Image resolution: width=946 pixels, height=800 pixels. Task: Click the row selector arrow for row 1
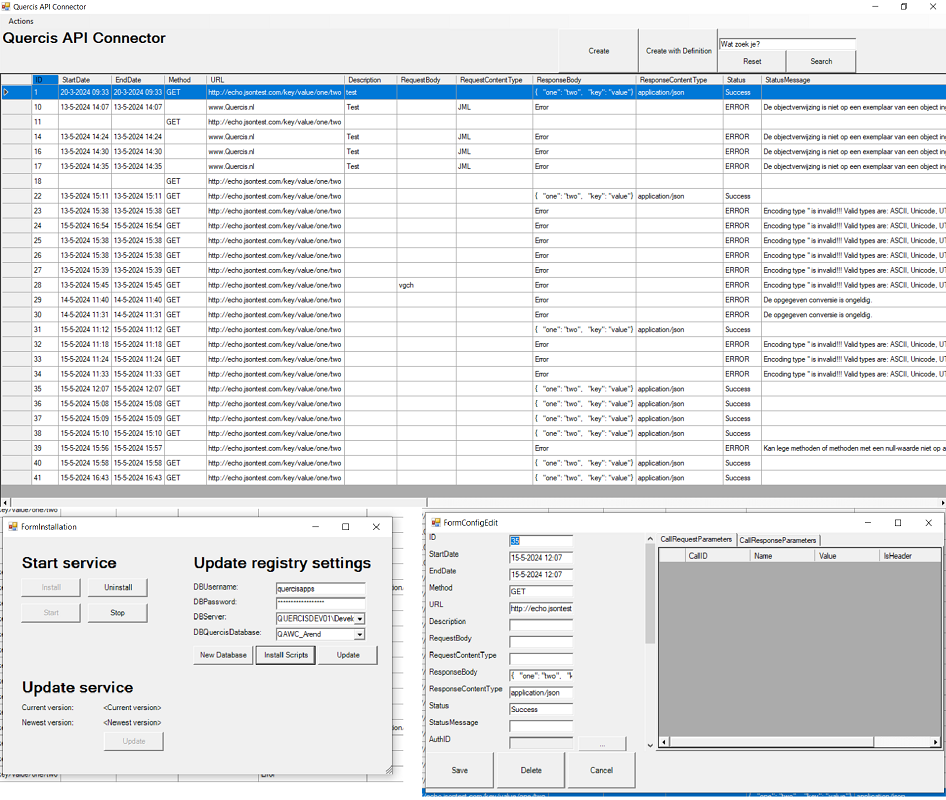(8, 92)
